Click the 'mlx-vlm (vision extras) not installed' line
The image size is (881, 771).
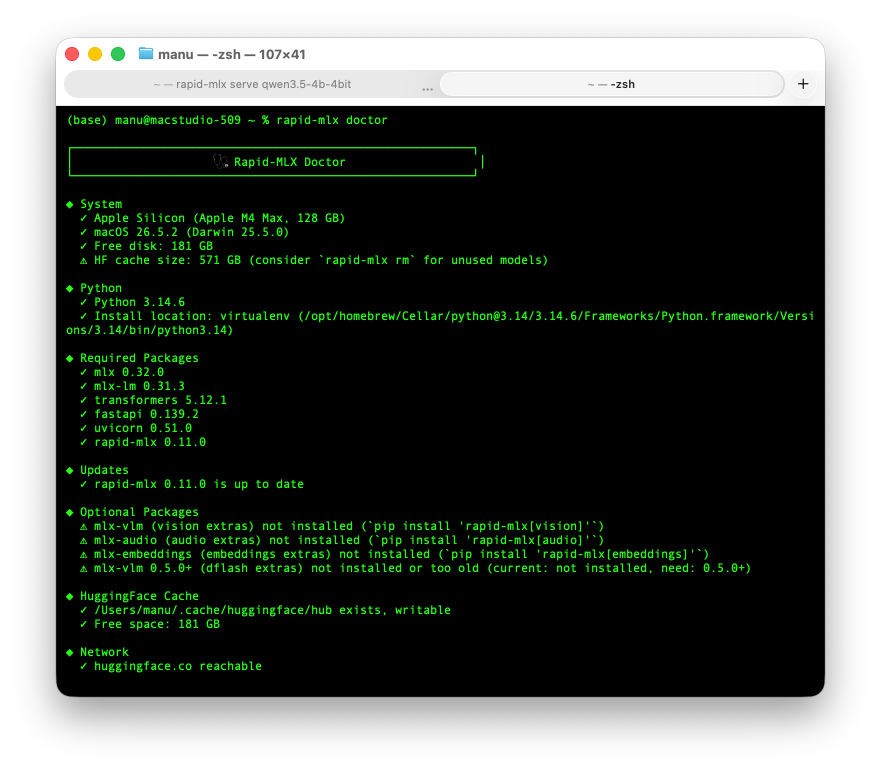coord(349,526)
